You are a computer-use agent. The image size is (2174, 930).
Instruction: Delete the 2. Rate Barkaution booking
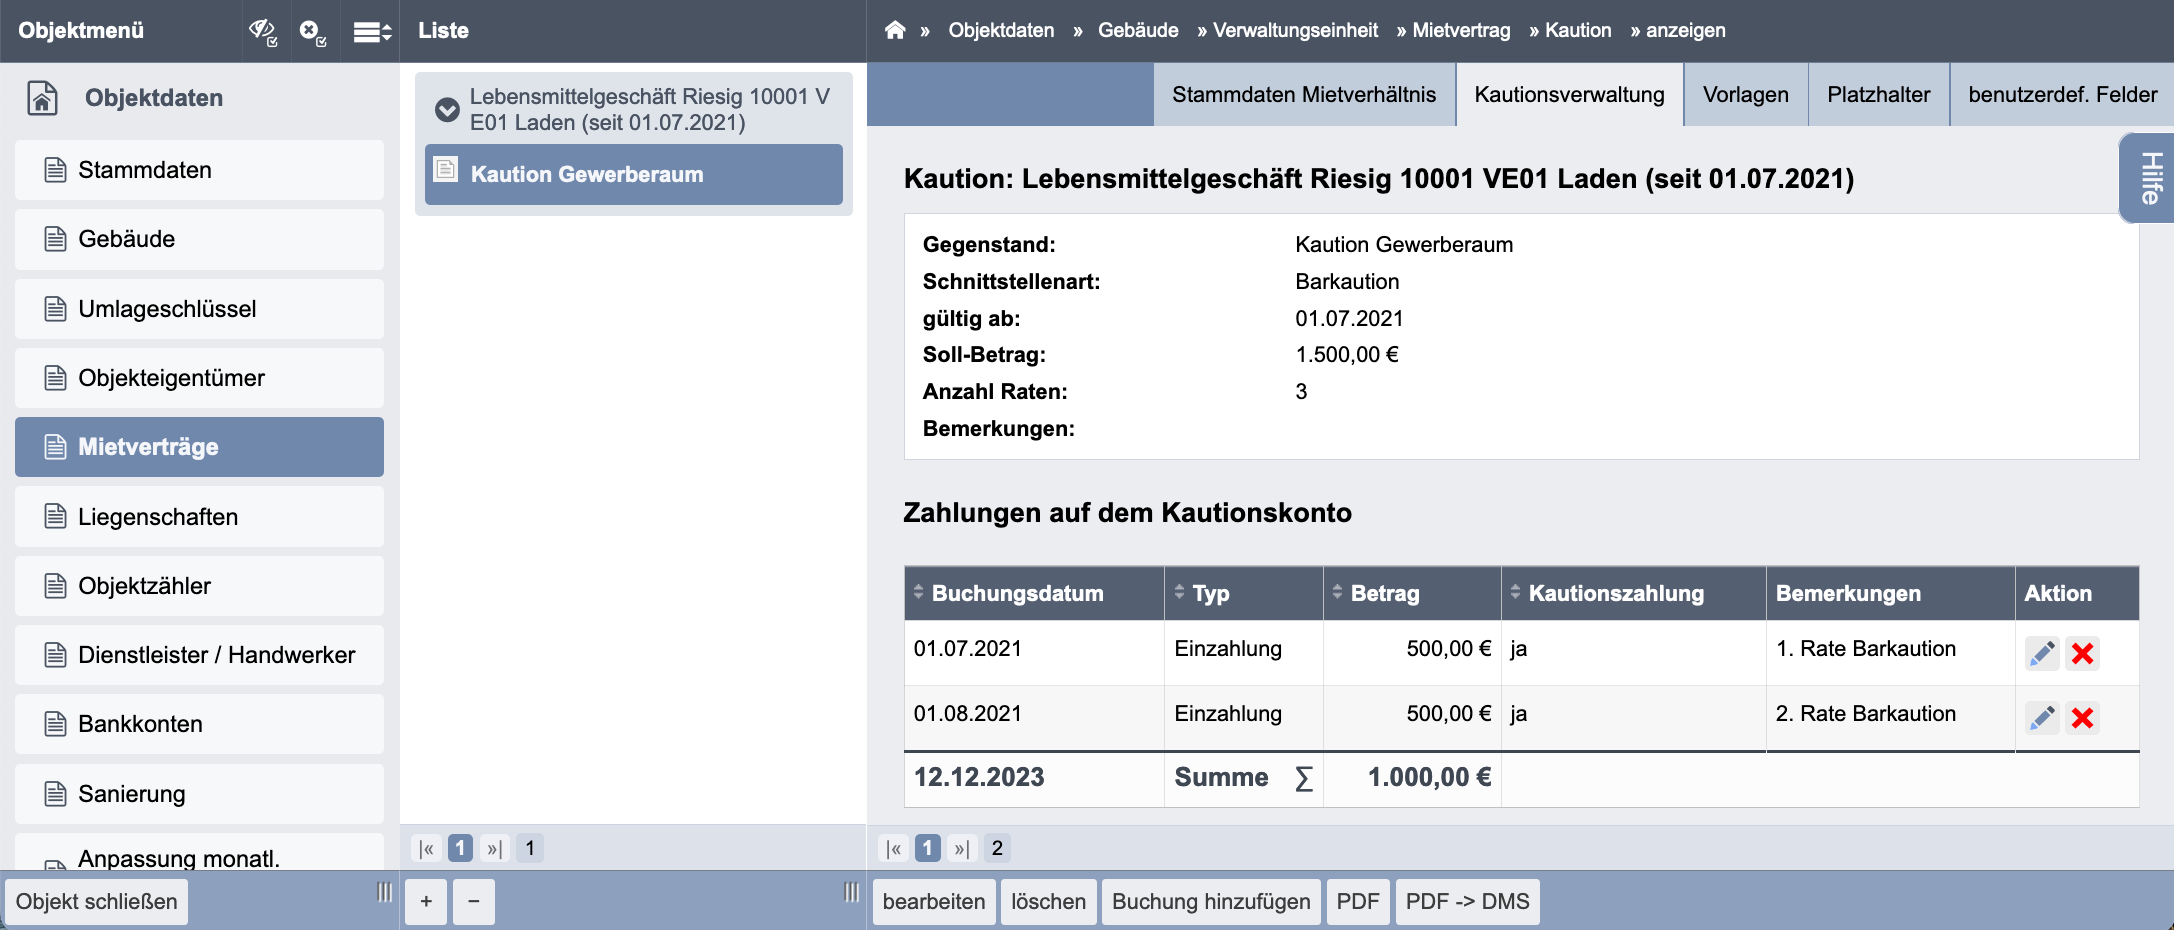(x=2083, y=718)
